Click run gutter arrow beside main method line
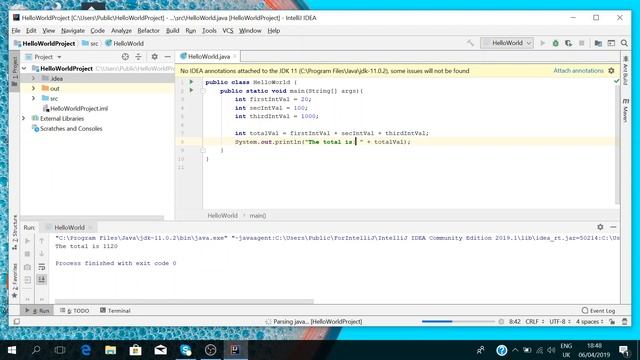This screenshot has width=640, height=360. tap(191, 90)
